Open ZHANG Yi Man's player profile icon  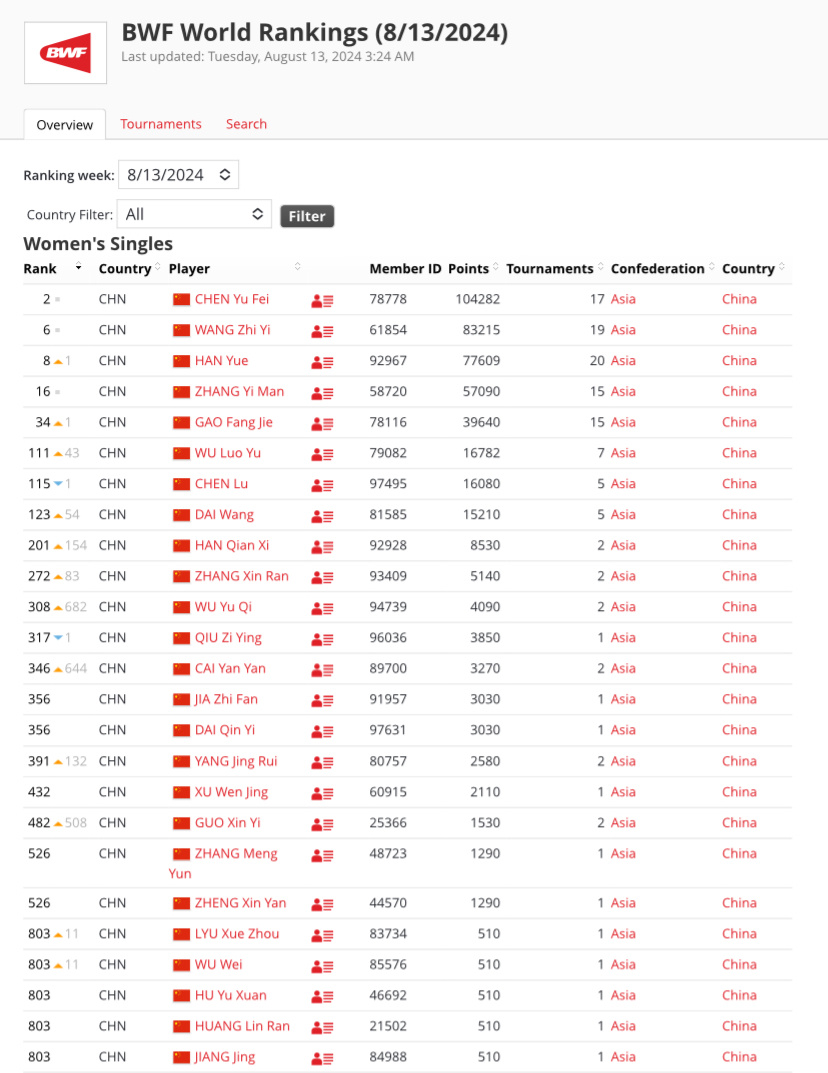322,393
